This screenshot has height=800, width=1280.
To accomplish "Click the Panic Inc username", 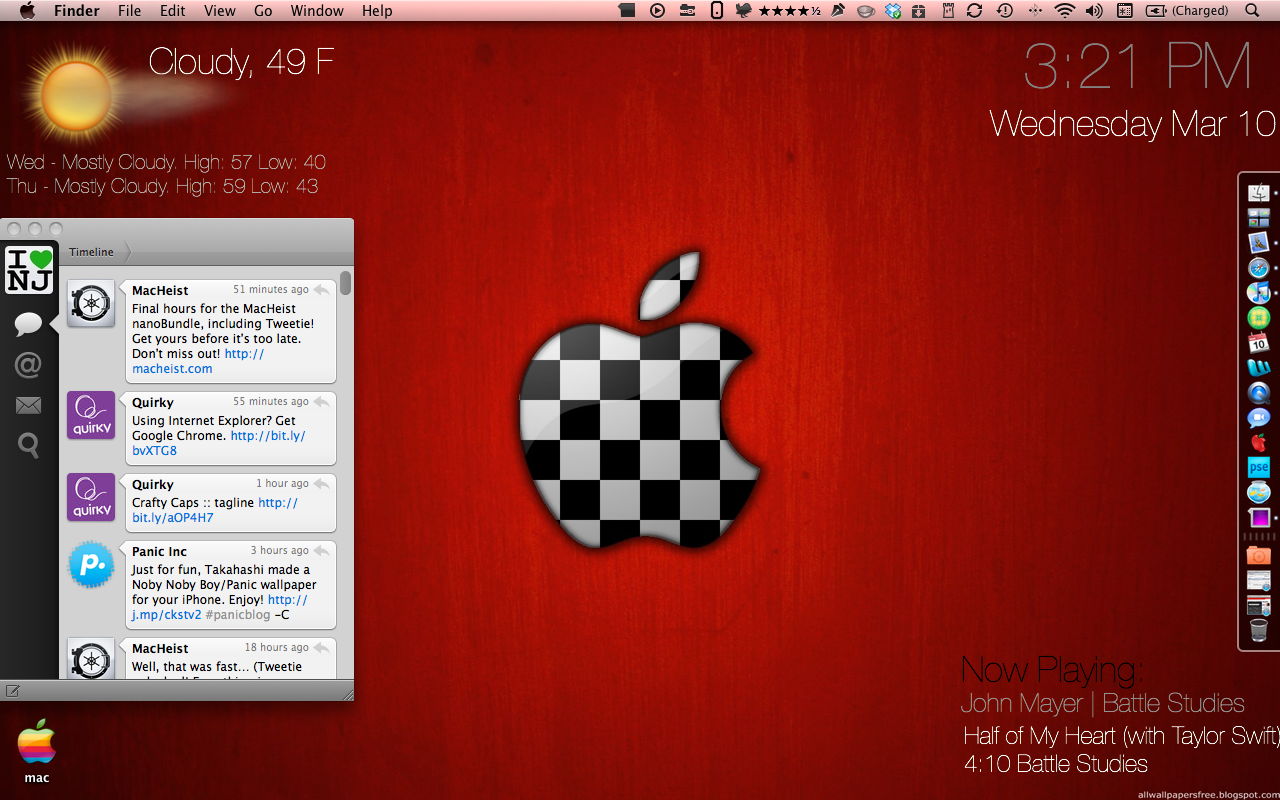I will 159,552.
